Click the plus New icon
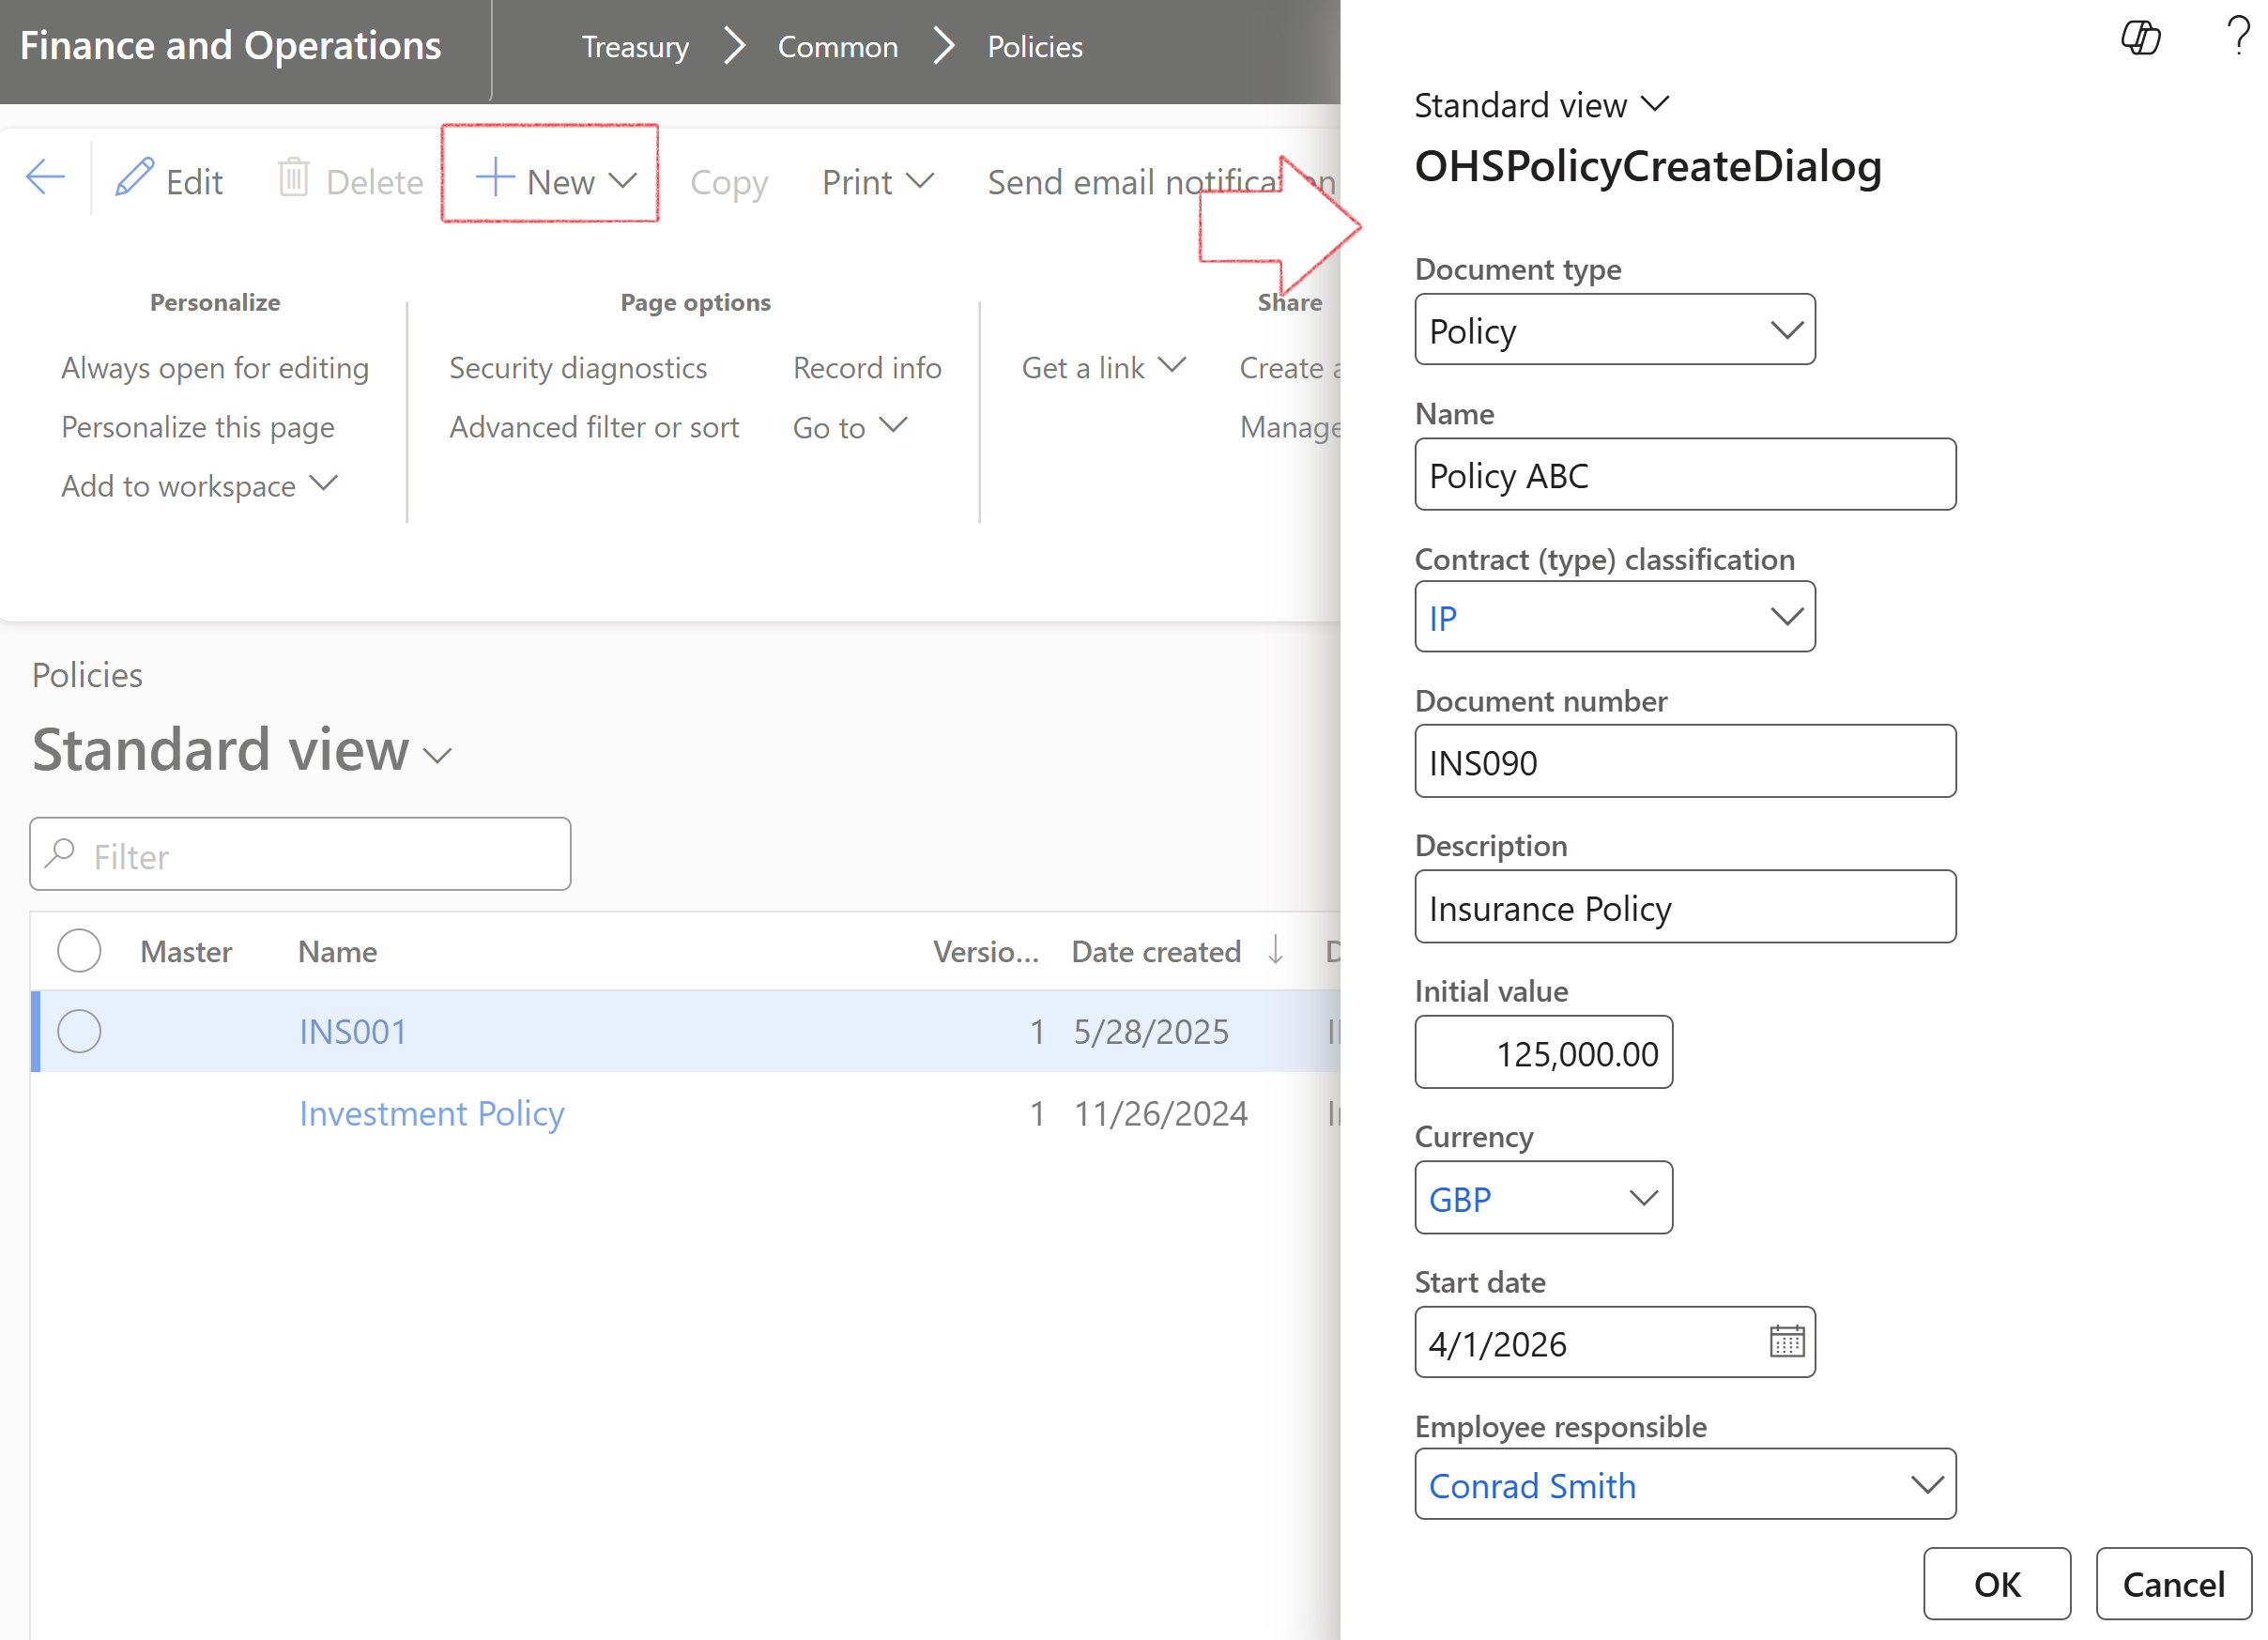 coord(494,179)
